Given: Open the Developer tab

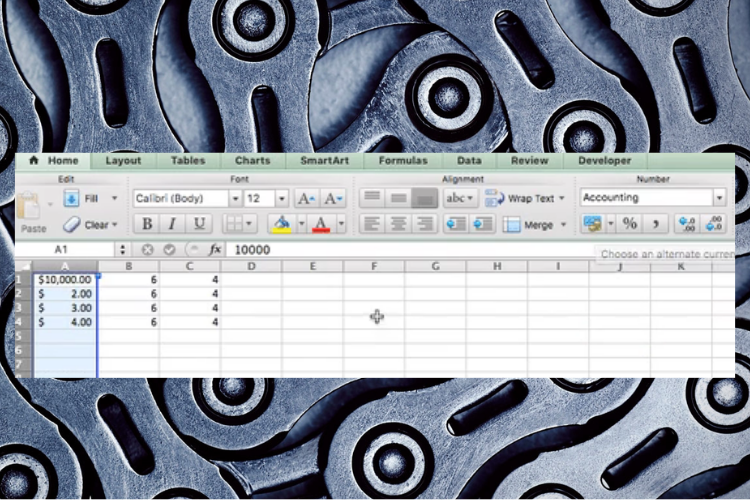Looking at the screenshot, I should tap(605, 160).
